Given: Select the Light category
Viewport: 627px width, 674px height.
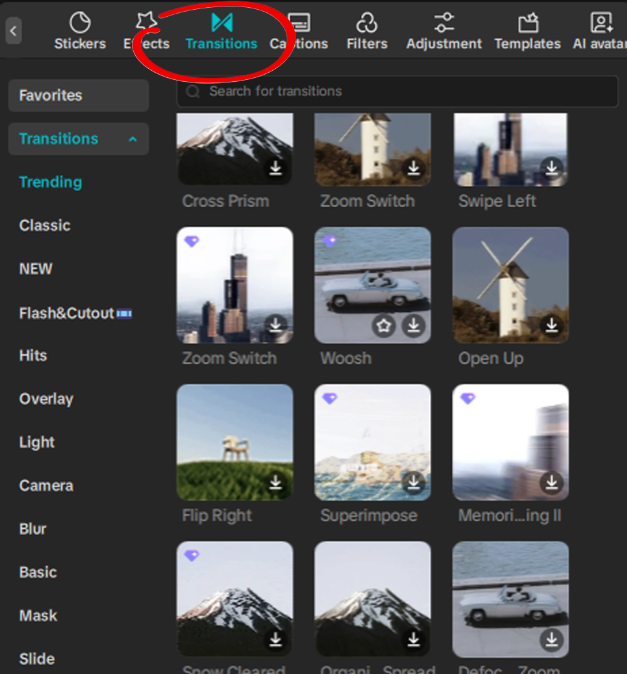Looking at the screenshot, I should click(37, 443).
